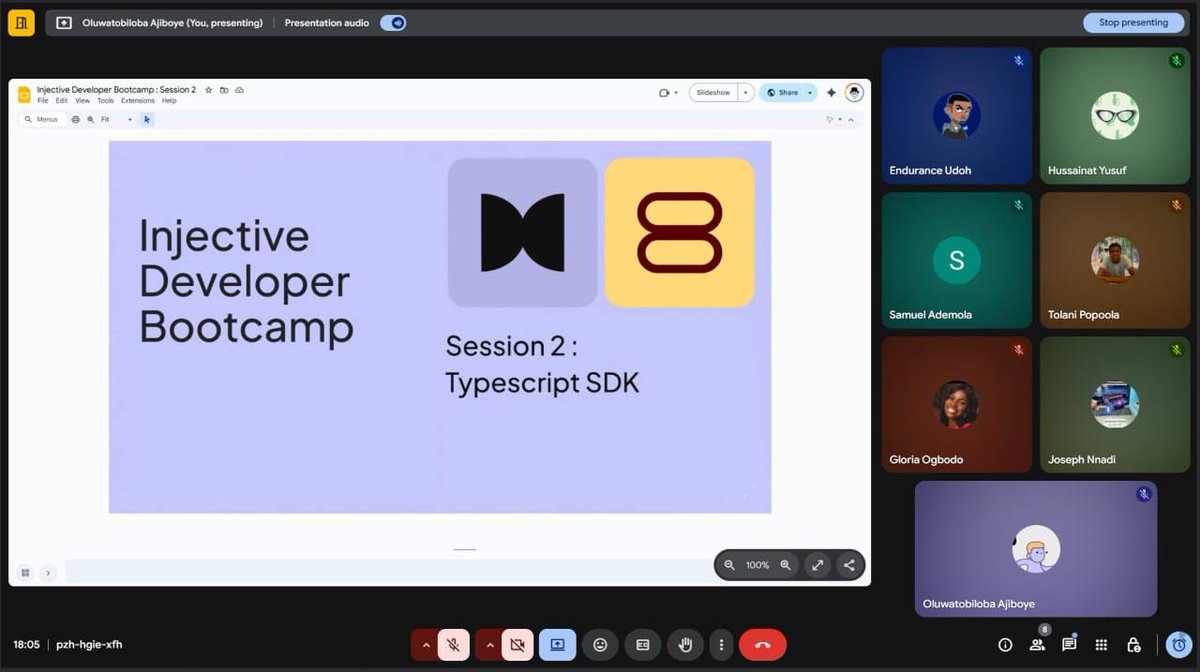The width and height of the screenshot is (1200, 672).
Task: Open the View menu in Slides
Action: pyautogui.click(x=82, y=101)
